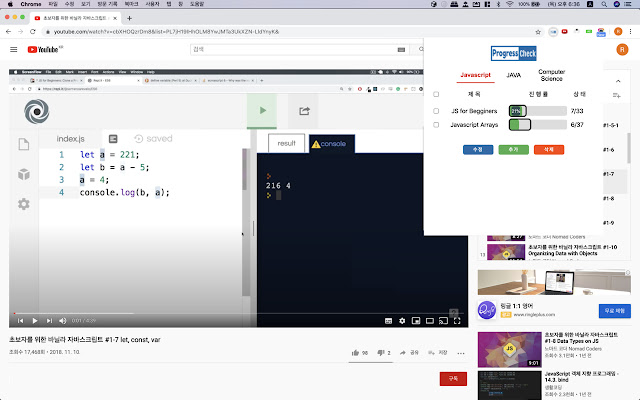Enter fullscreen video mode
The image size is (640, 400).
tap(458, 320)
